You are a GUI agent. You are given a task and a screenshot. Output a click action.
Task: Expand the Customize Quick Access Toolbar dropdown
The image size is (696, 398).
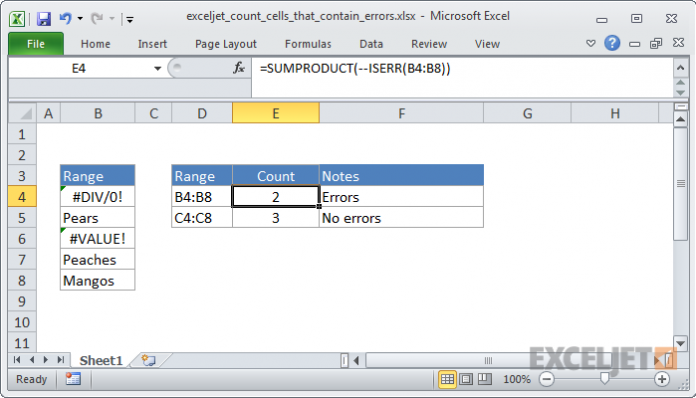(x=130, y=19)
